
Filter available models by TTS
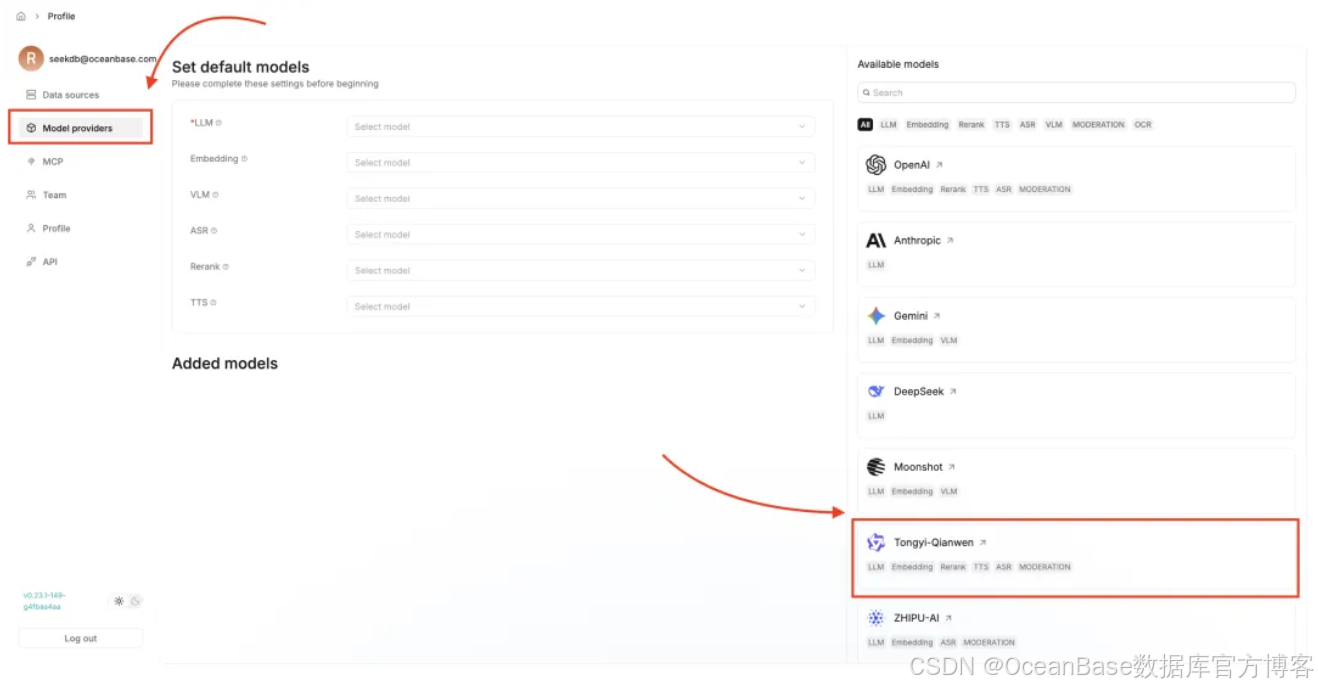(1002, 125)
